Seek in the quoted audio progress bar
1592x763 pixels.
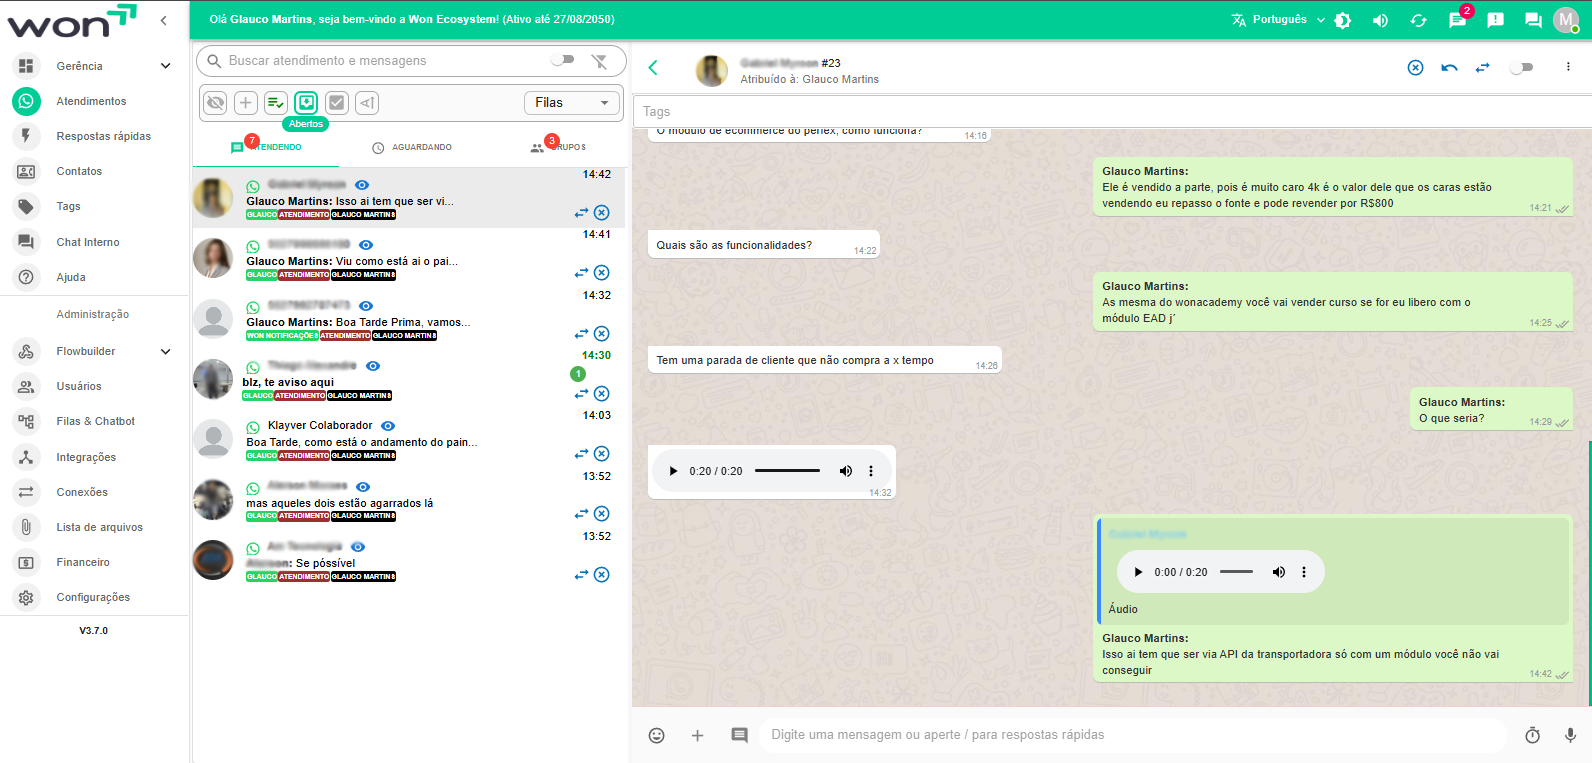[x=1236, y=572]
